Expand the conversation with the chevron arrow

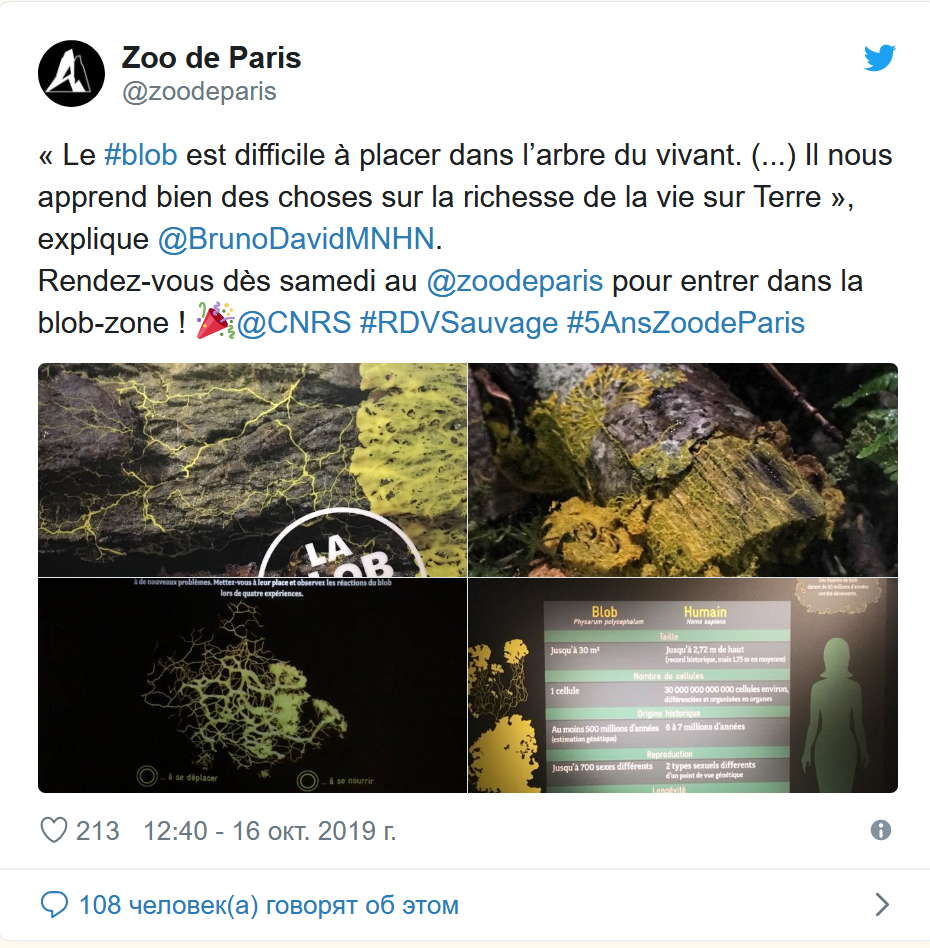[882, 904]
